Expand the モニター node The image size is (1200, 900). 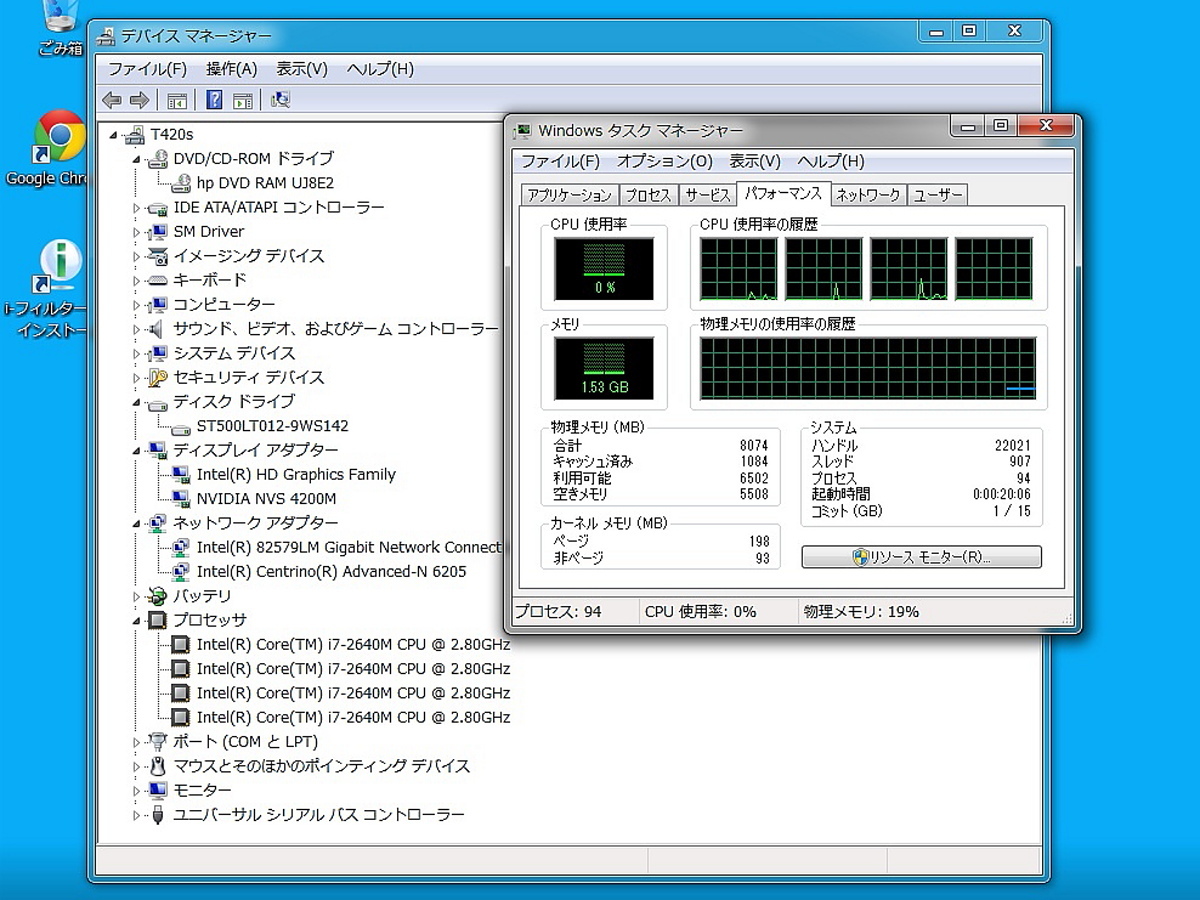pyautogui.click(x=138, y=790)
